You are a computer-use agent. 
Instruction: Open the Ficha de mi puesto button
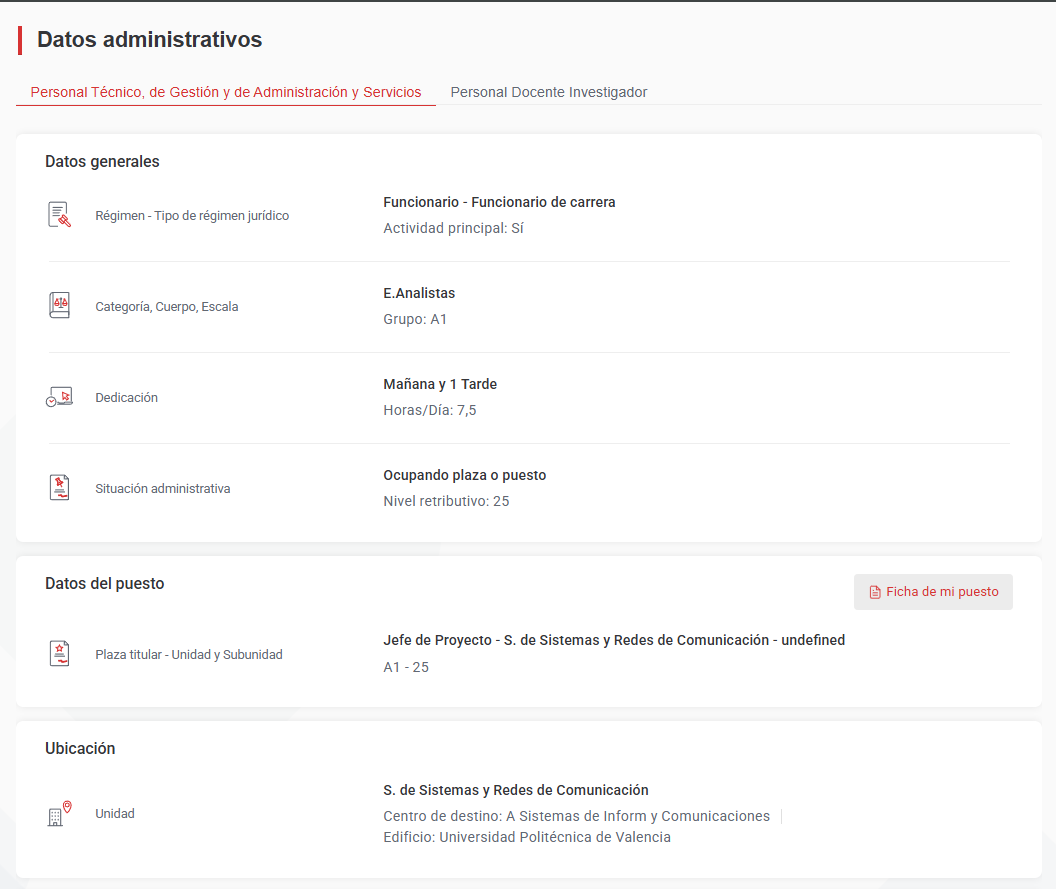pos(933,592)
